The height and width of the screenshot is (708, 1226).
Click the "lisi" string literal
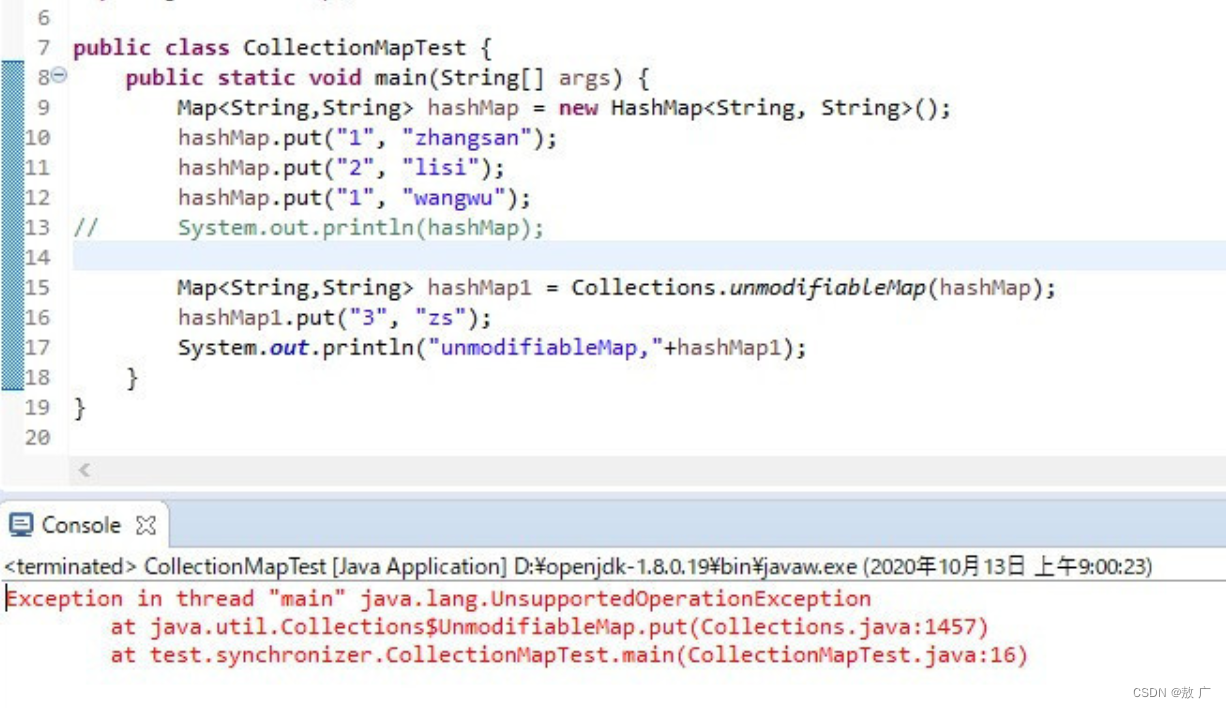click(441, 168)
